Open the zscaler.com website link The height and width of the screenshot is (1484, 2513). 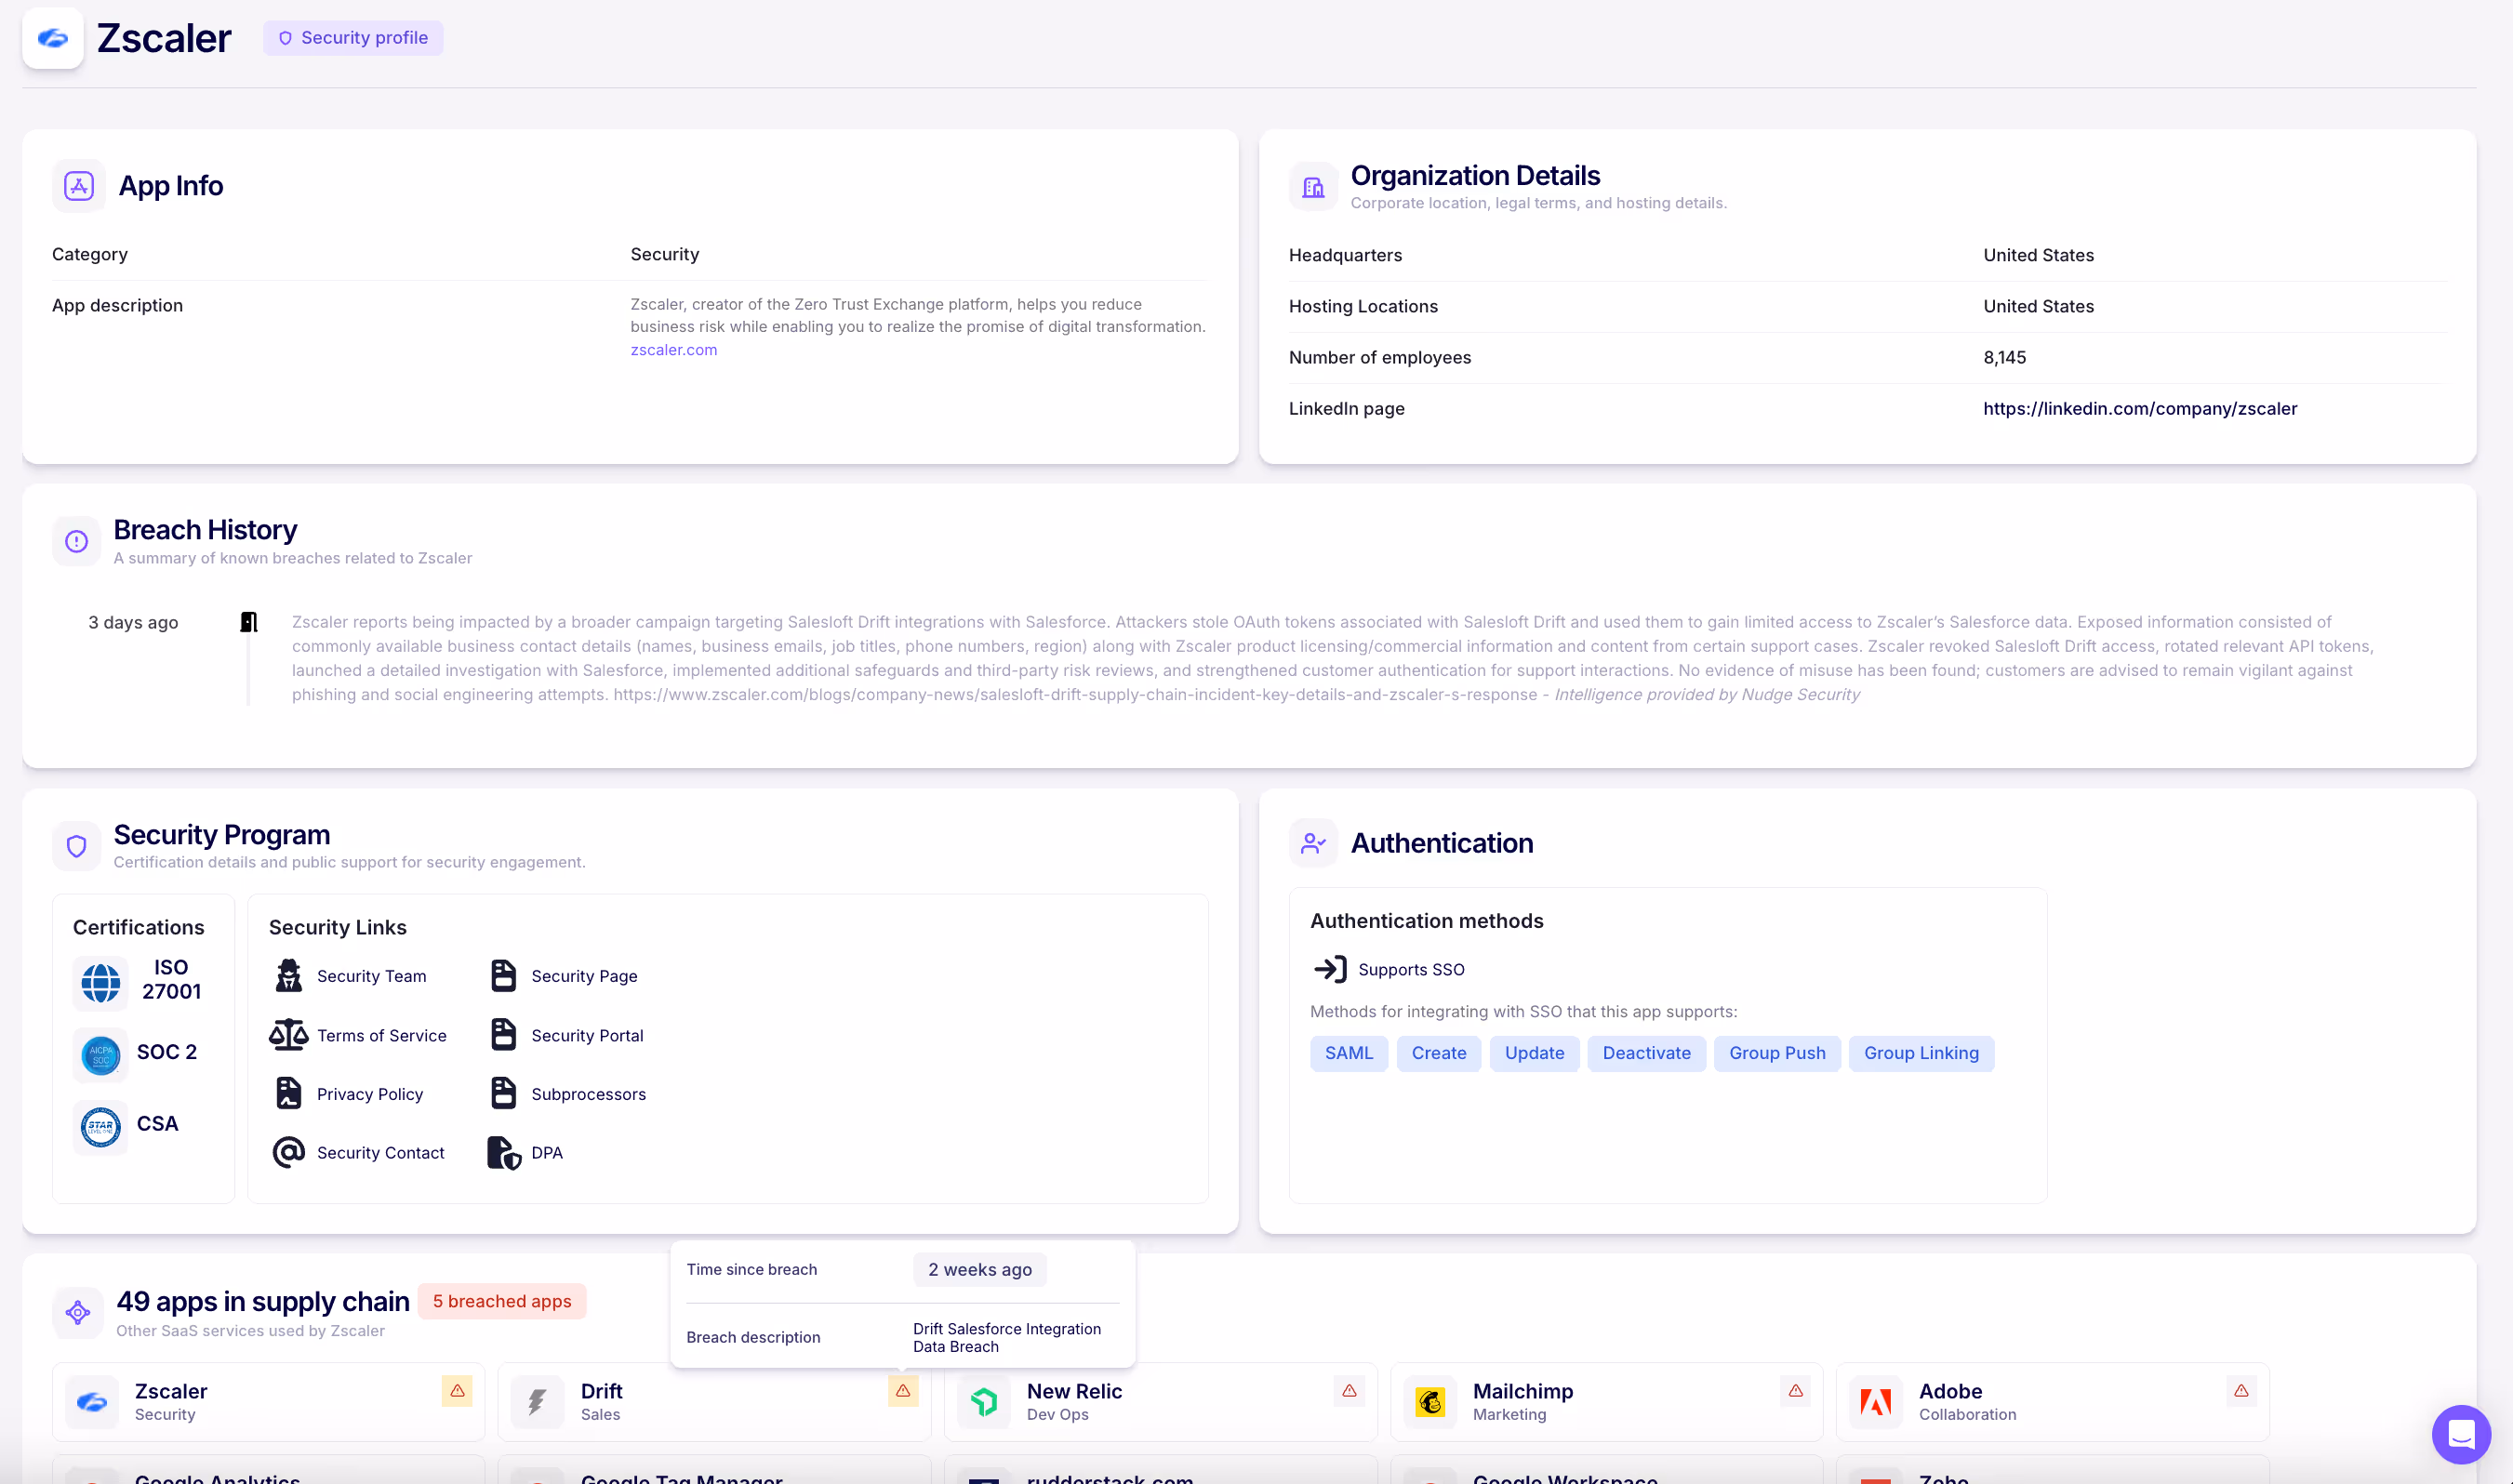673,350
